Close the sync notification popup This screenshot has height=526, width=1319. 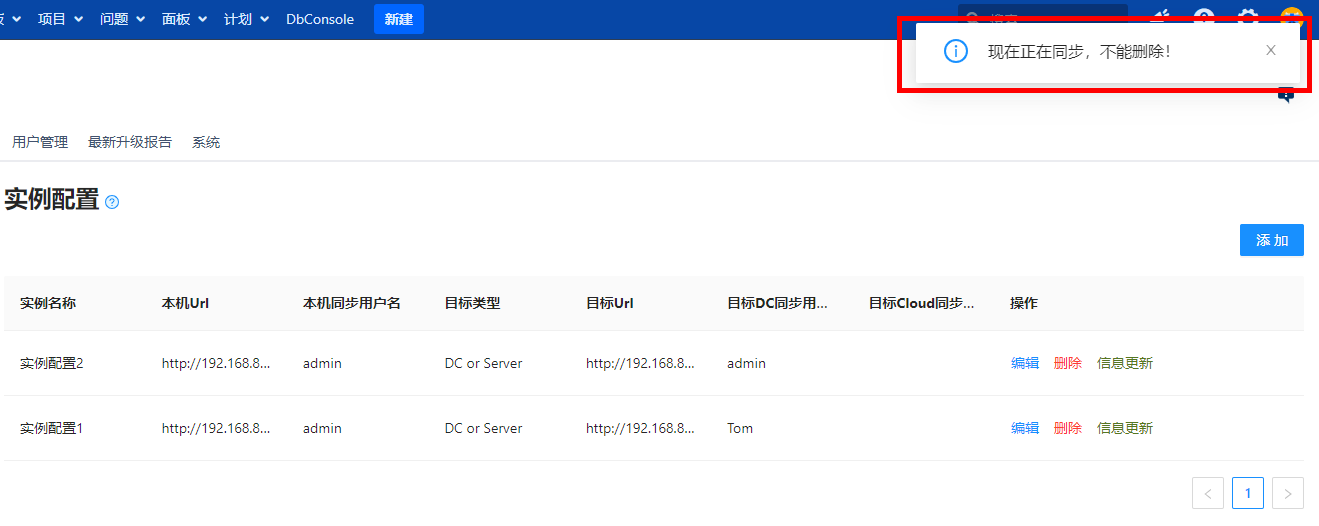point(1270,51)
